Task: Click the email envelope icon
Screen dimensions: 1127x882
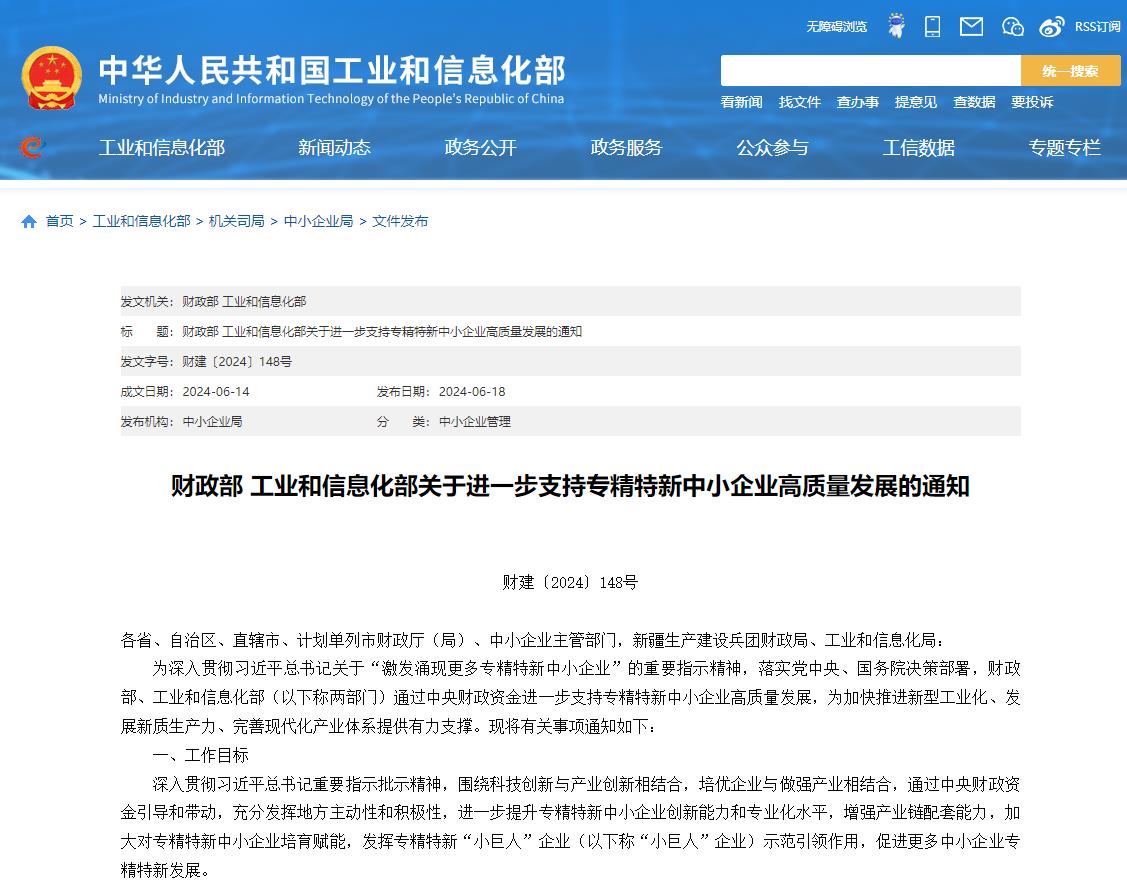Action: pos(971,27)
